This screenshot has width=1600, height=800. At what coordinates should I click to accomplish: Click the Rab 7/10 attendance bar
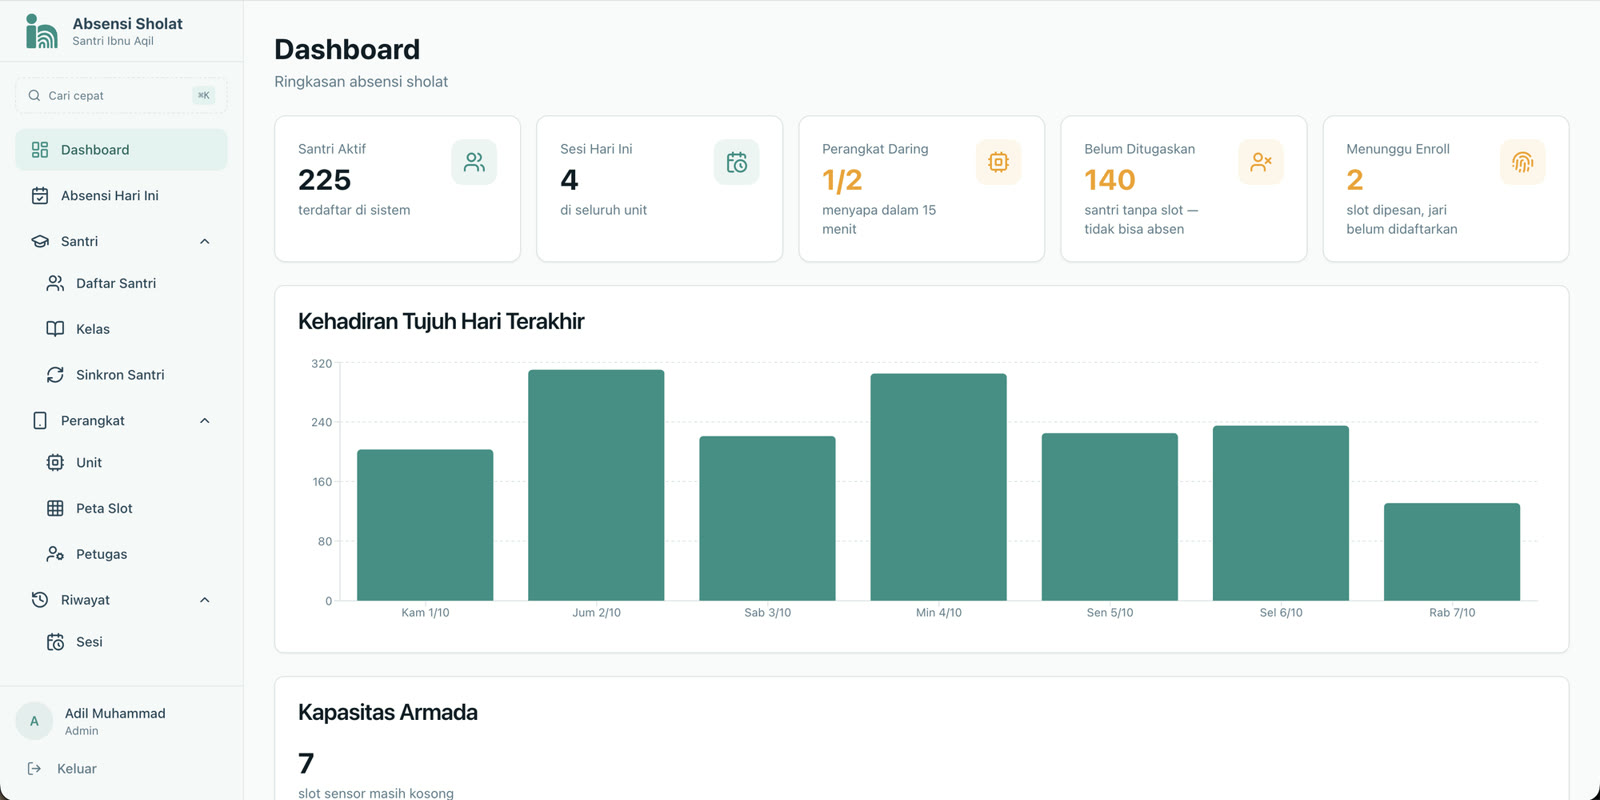(x=1452, y=552)
